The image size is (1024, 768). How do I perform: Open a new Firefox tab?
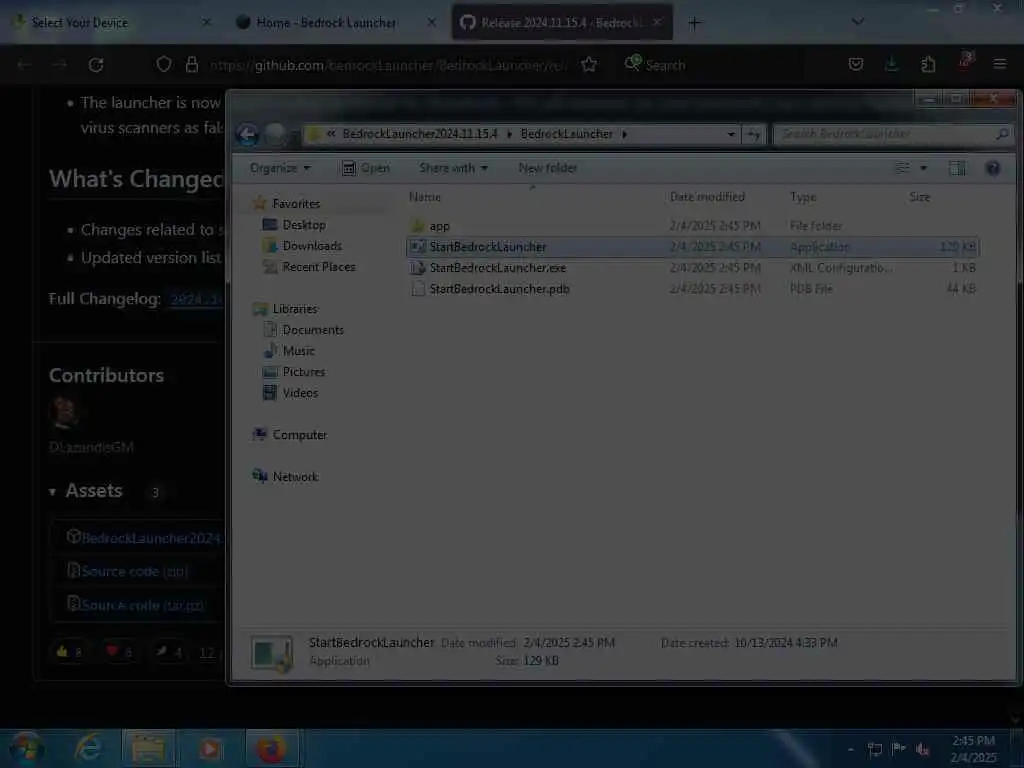[x=694, y=23]
